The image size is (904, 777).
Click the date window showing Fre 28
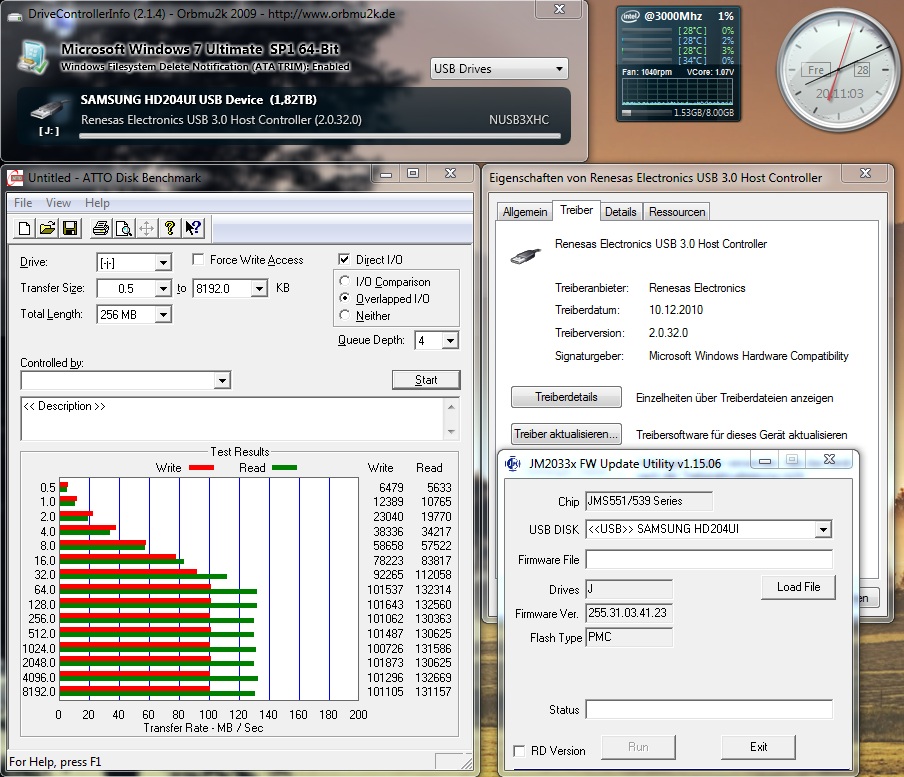tap(836, 70)
